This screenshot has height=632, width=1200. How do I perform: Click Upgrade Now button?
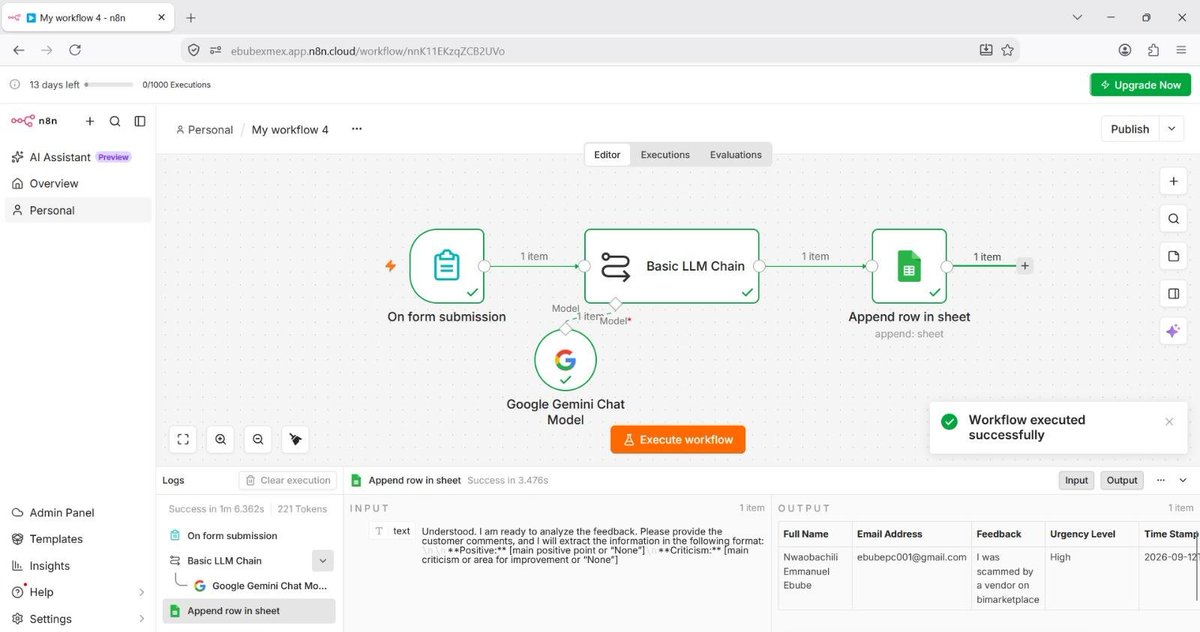coord(1140,85)
